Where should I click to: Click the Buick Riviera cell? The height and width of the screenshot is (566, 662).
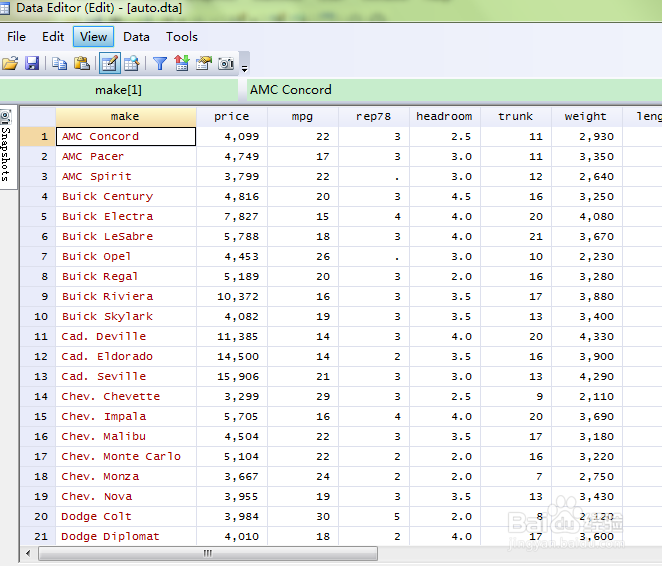click(126, 297)
